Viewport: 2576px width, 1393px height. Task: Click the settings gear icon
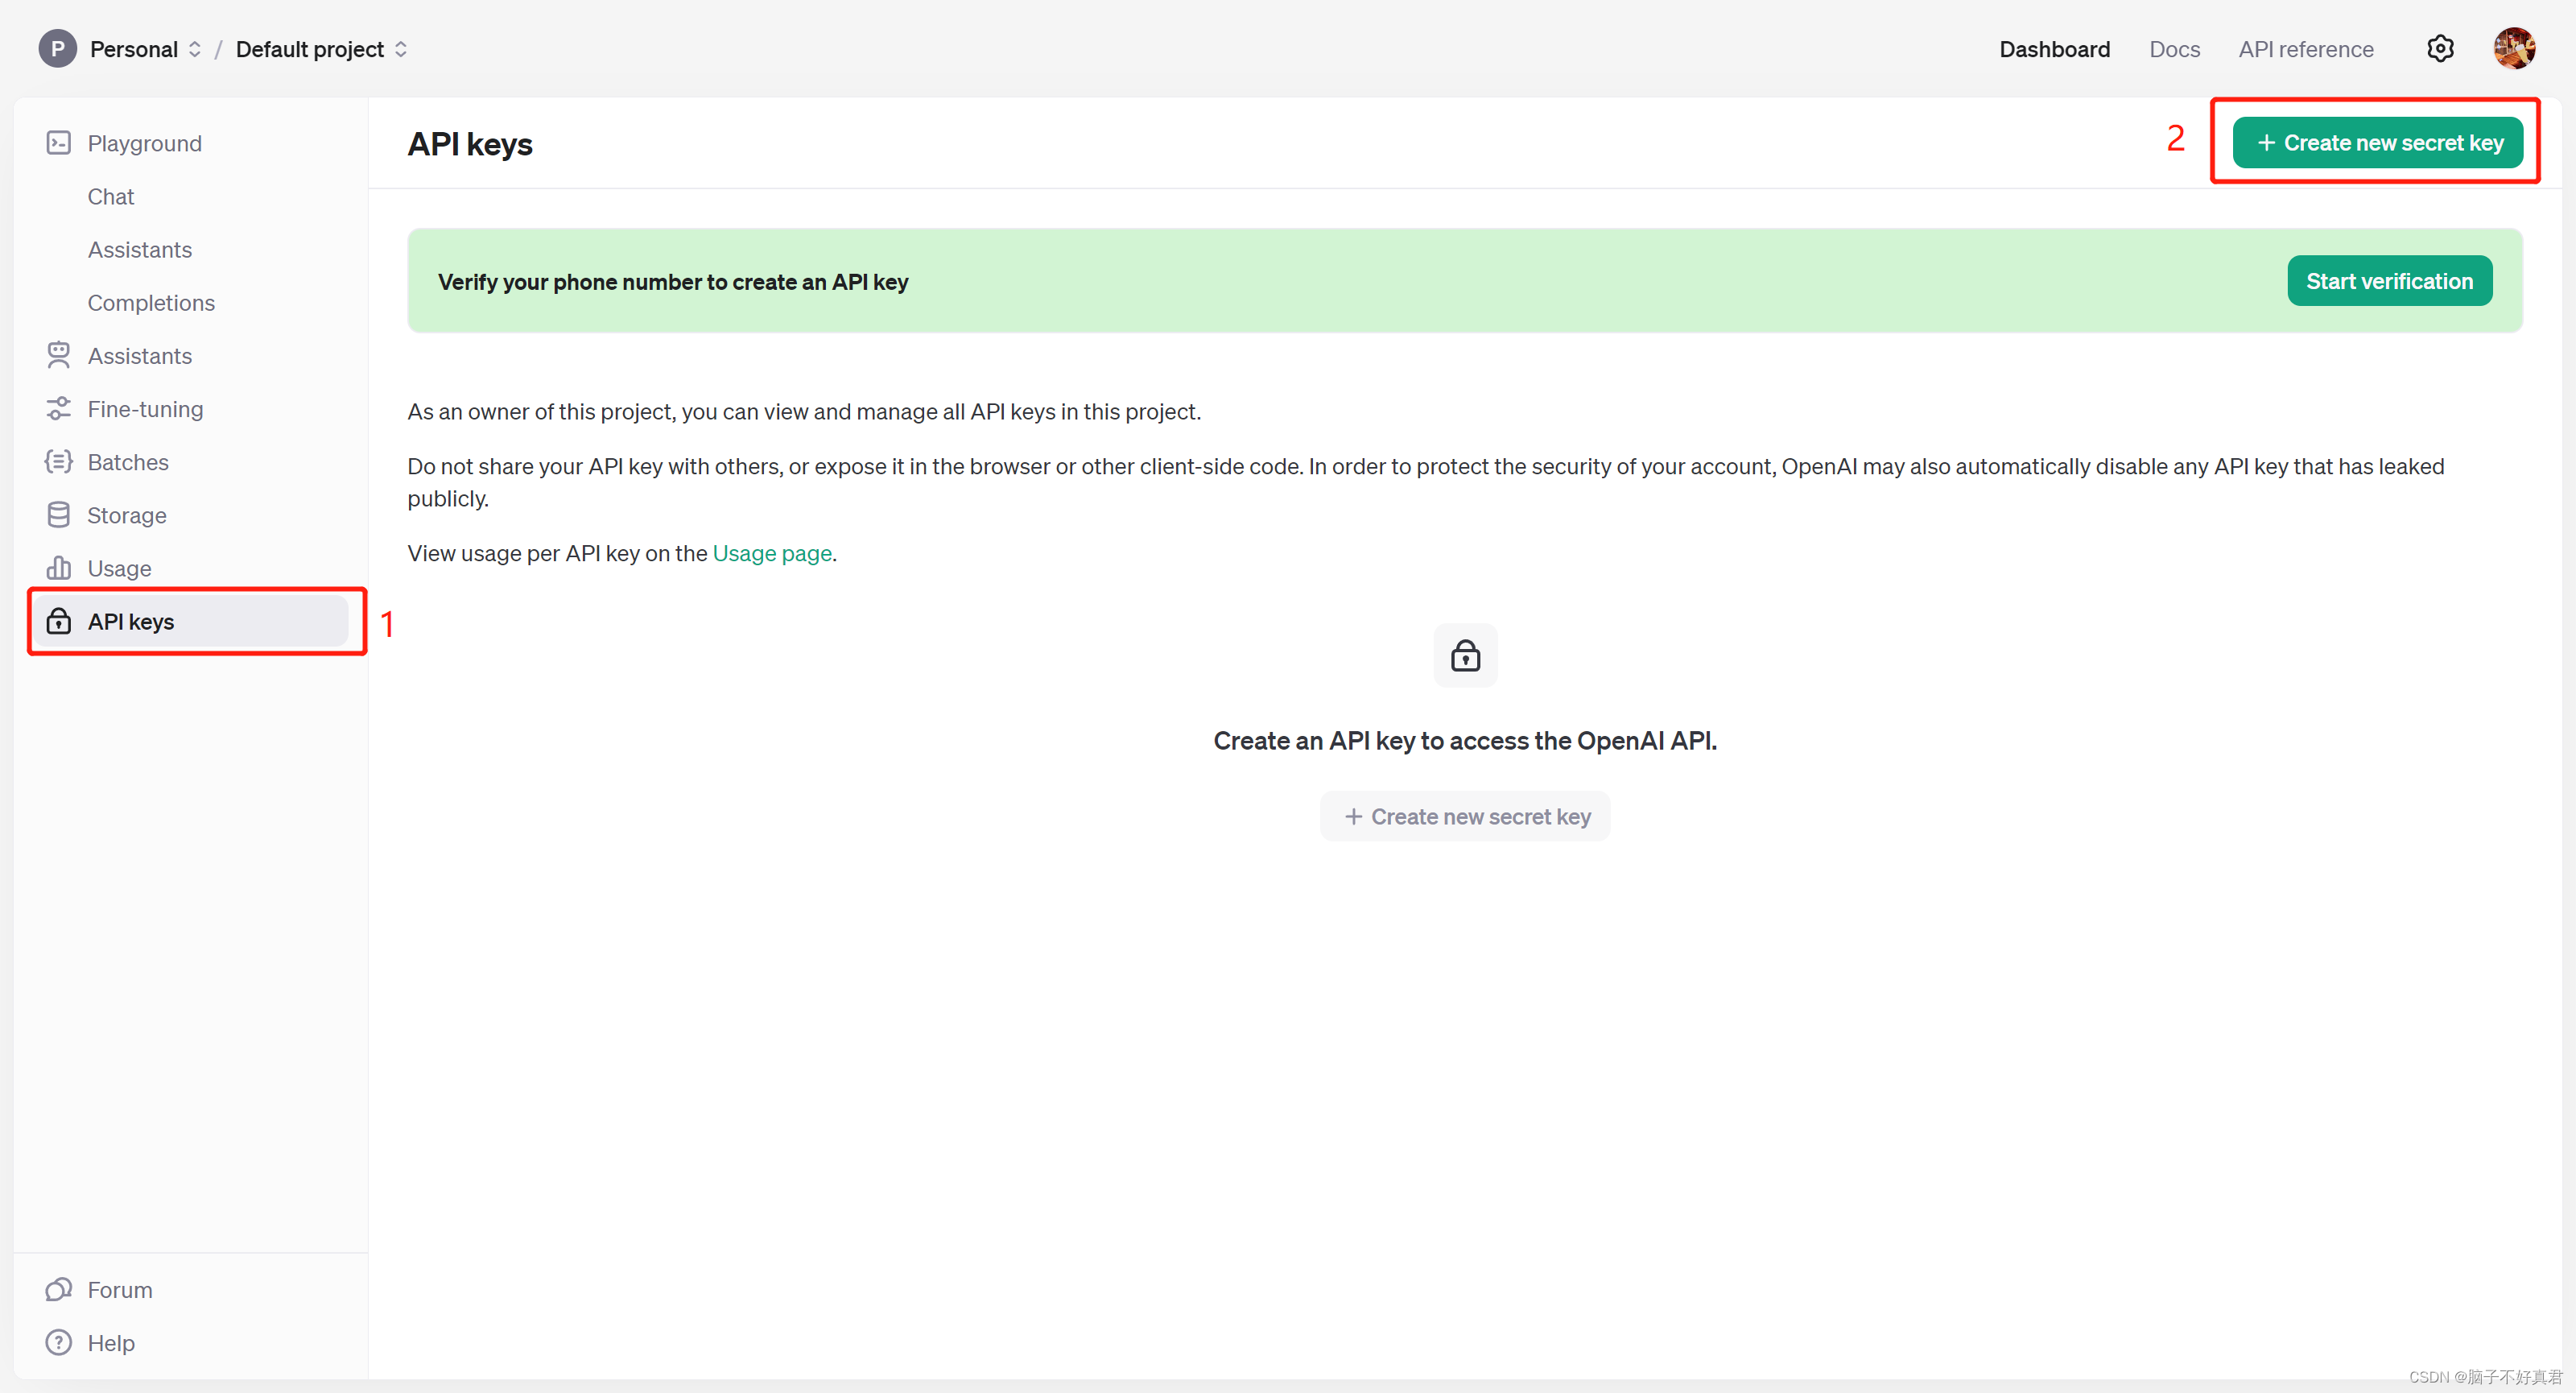pyautogui.click(x=2441, y=48)
